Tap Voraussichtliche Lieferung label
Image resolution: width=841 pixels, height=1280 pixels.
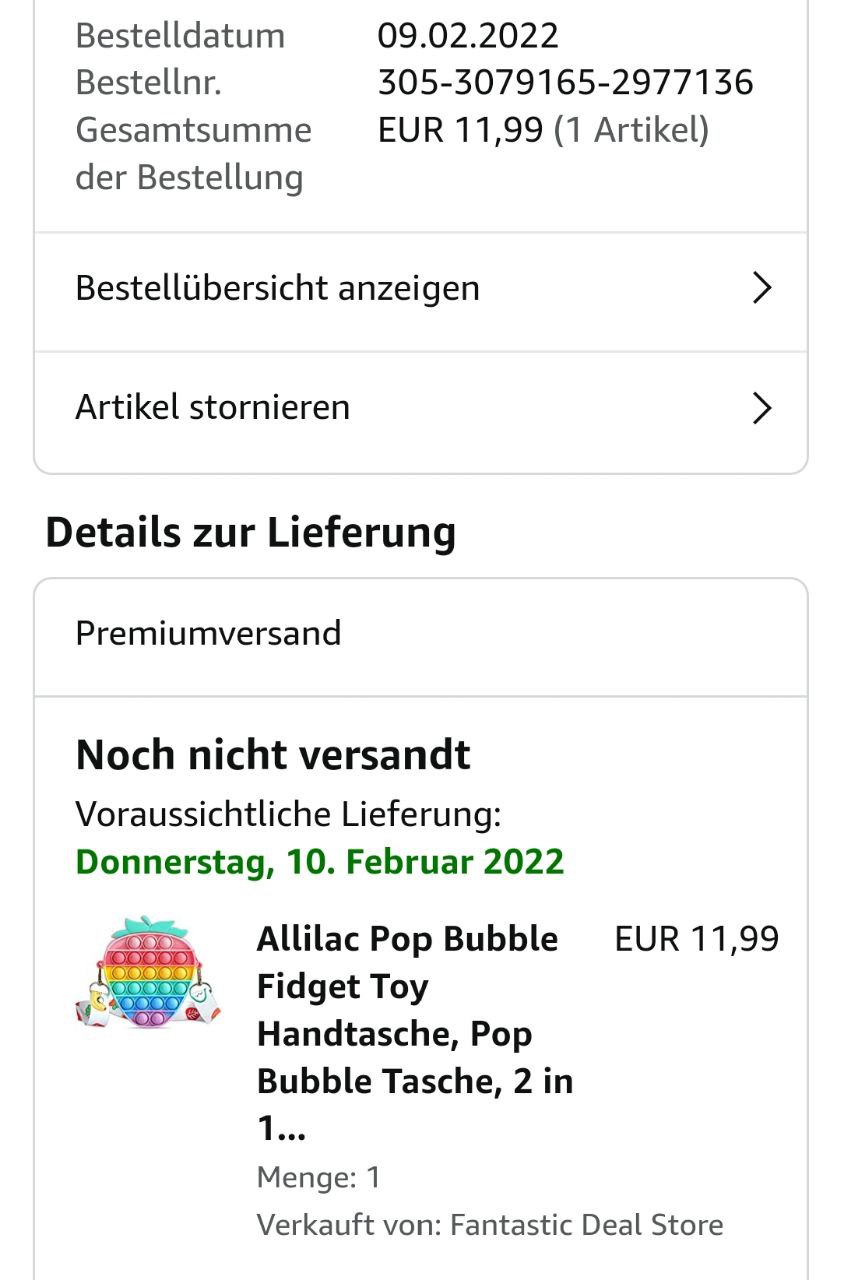point(288,815)
